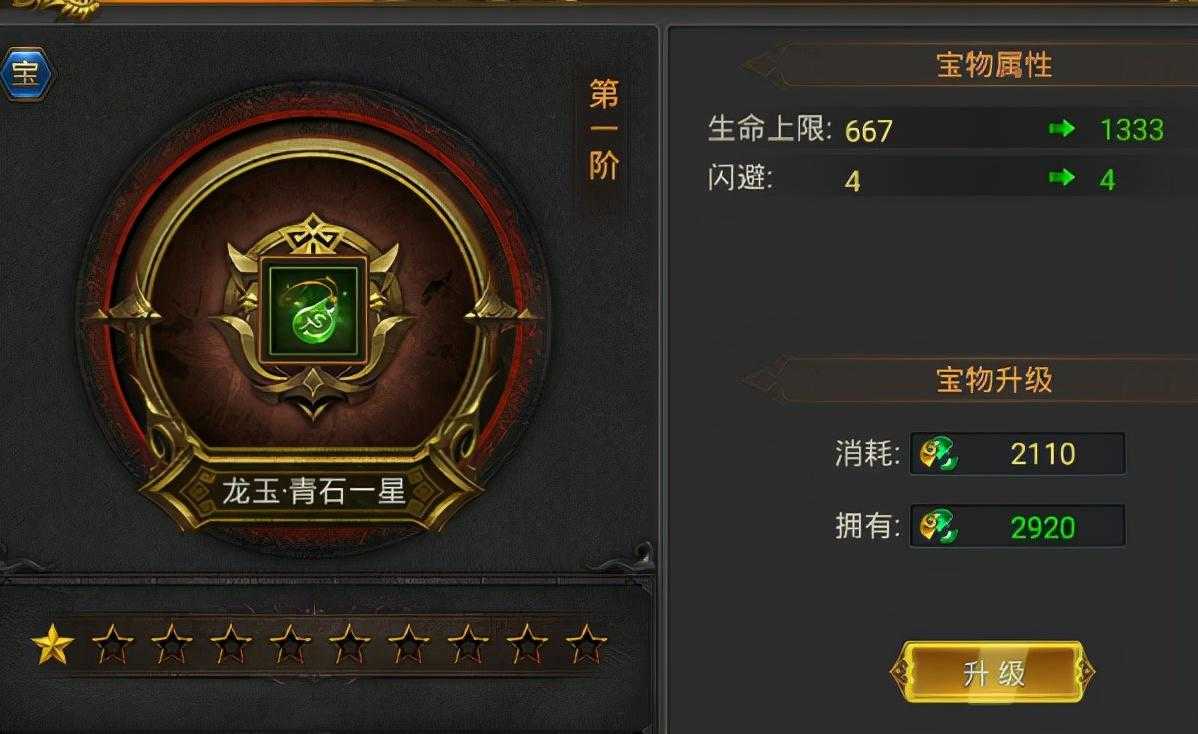
Task: Open the 宝物属性 section header
Action: 994,65
